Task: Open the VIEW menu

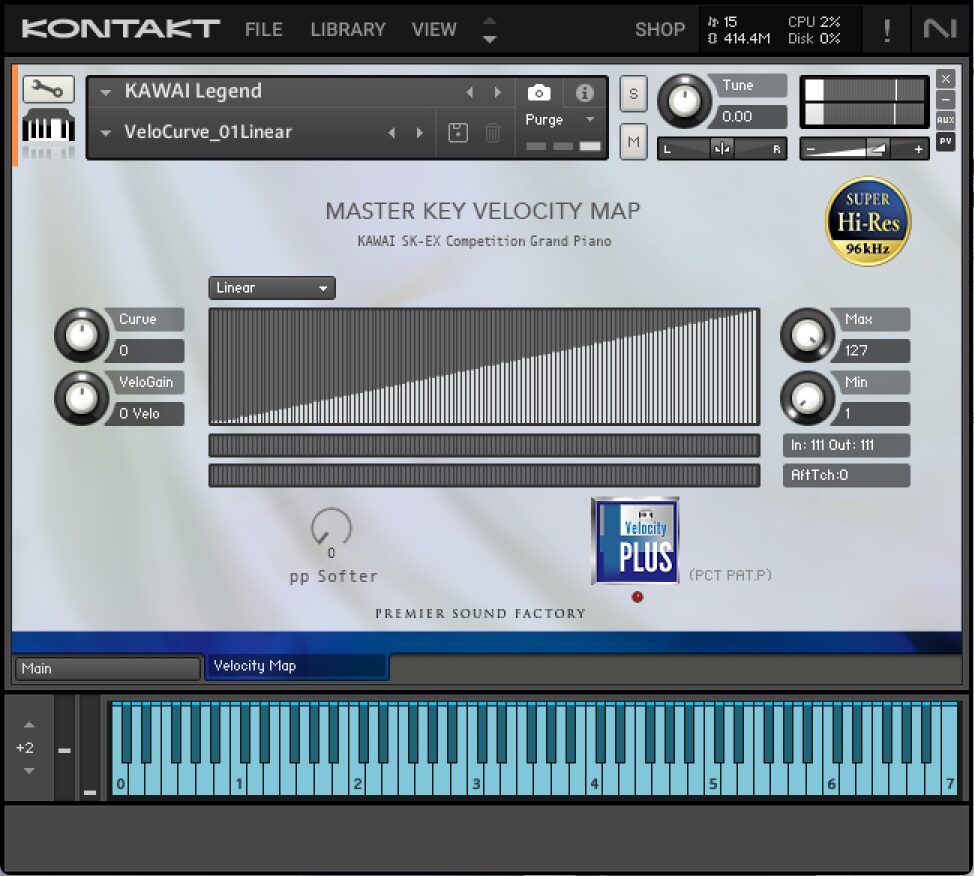Action: 434,29
